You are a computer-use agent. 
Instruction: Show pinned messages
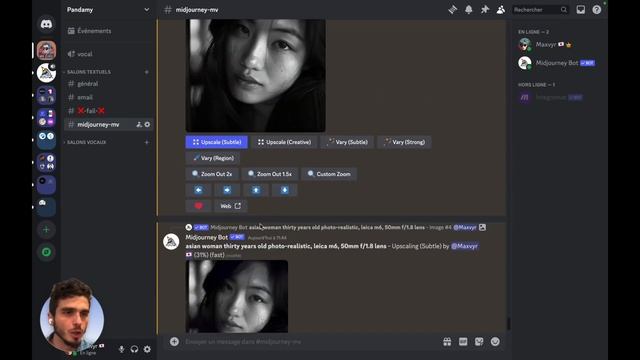(484, 9)
